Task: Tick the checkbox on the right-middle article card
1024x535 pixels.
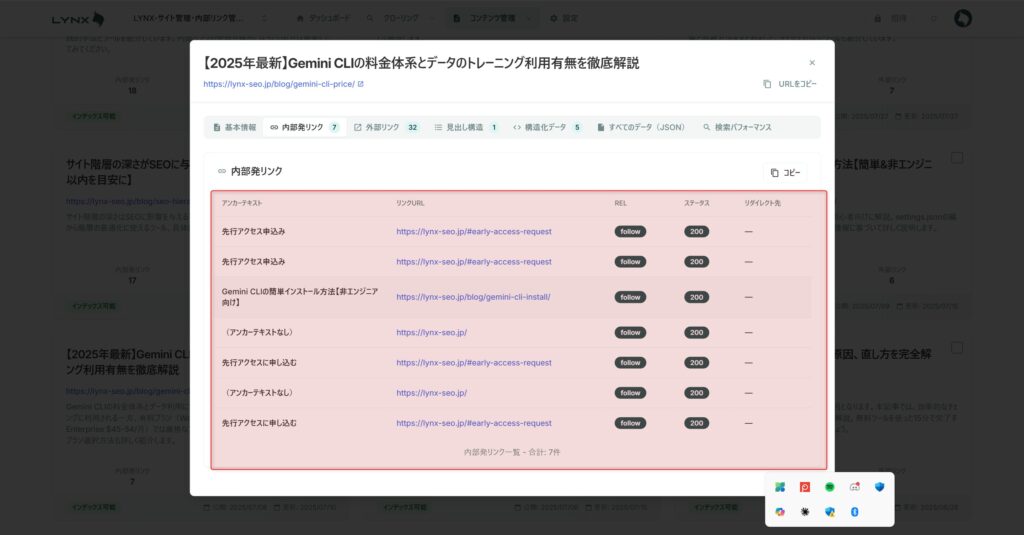Action: point(957,158)
